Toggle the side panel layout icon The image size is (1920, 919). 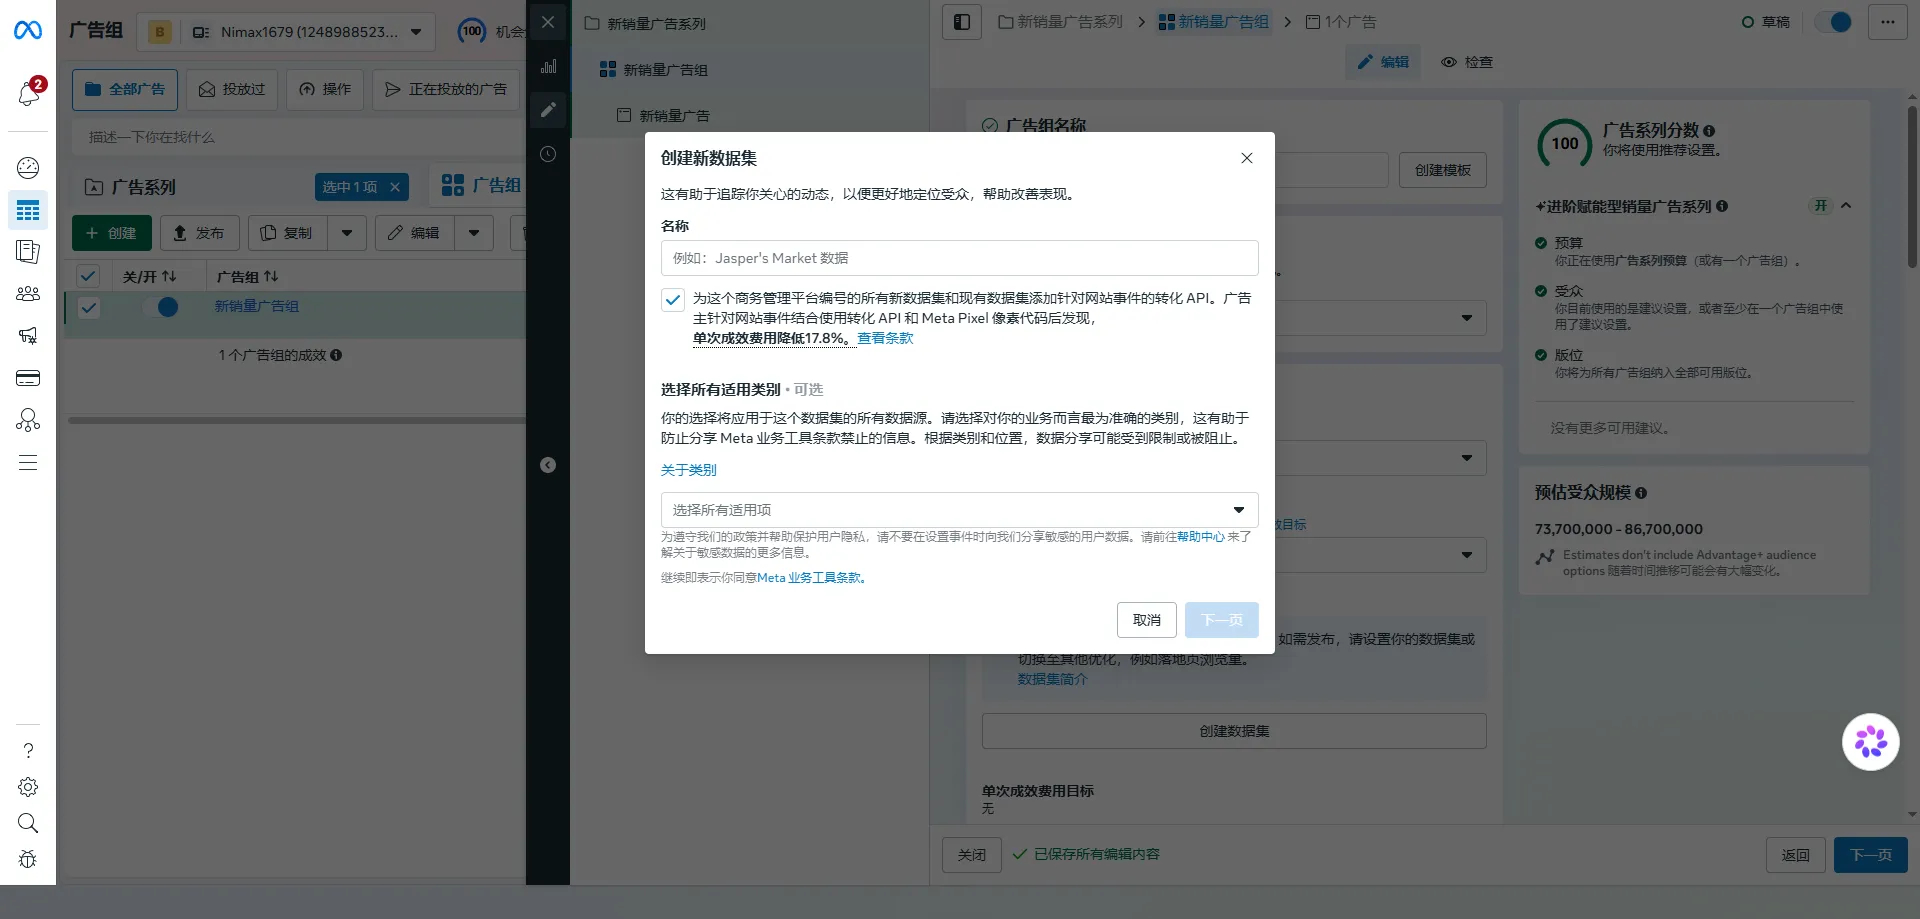(961, 22)
